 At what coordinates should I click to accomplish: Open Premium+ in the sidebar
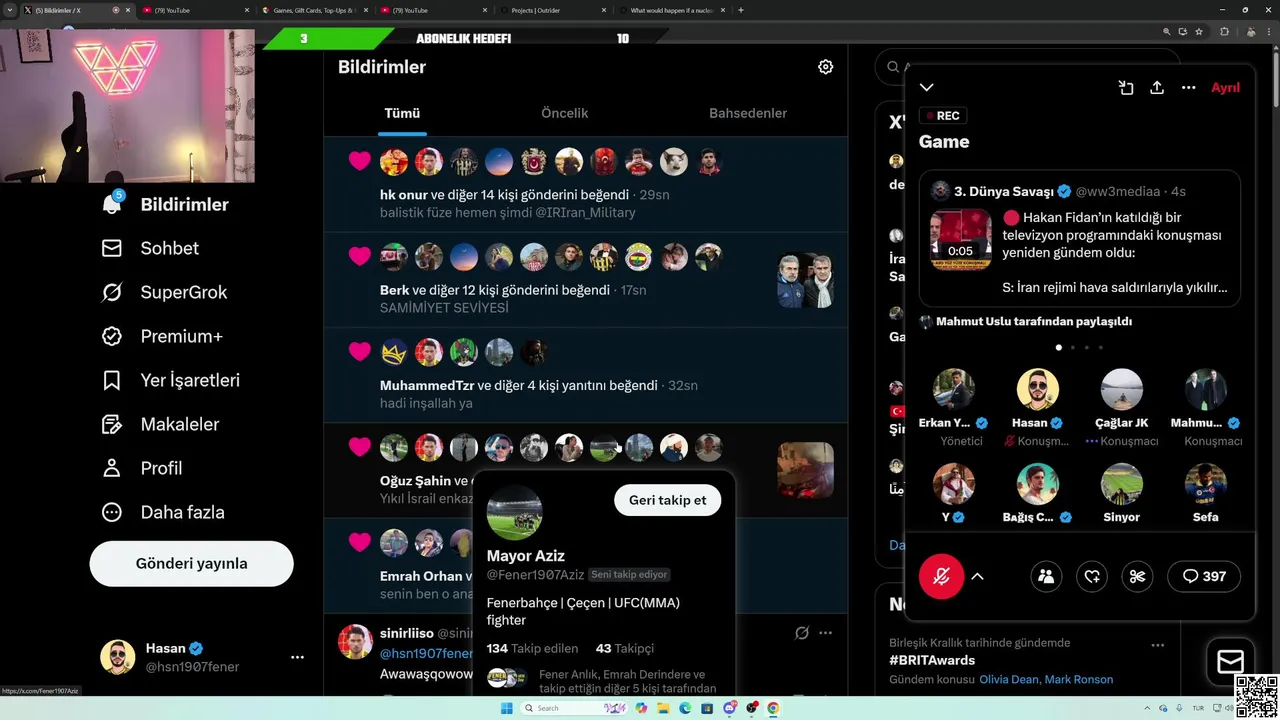[162, 336]
